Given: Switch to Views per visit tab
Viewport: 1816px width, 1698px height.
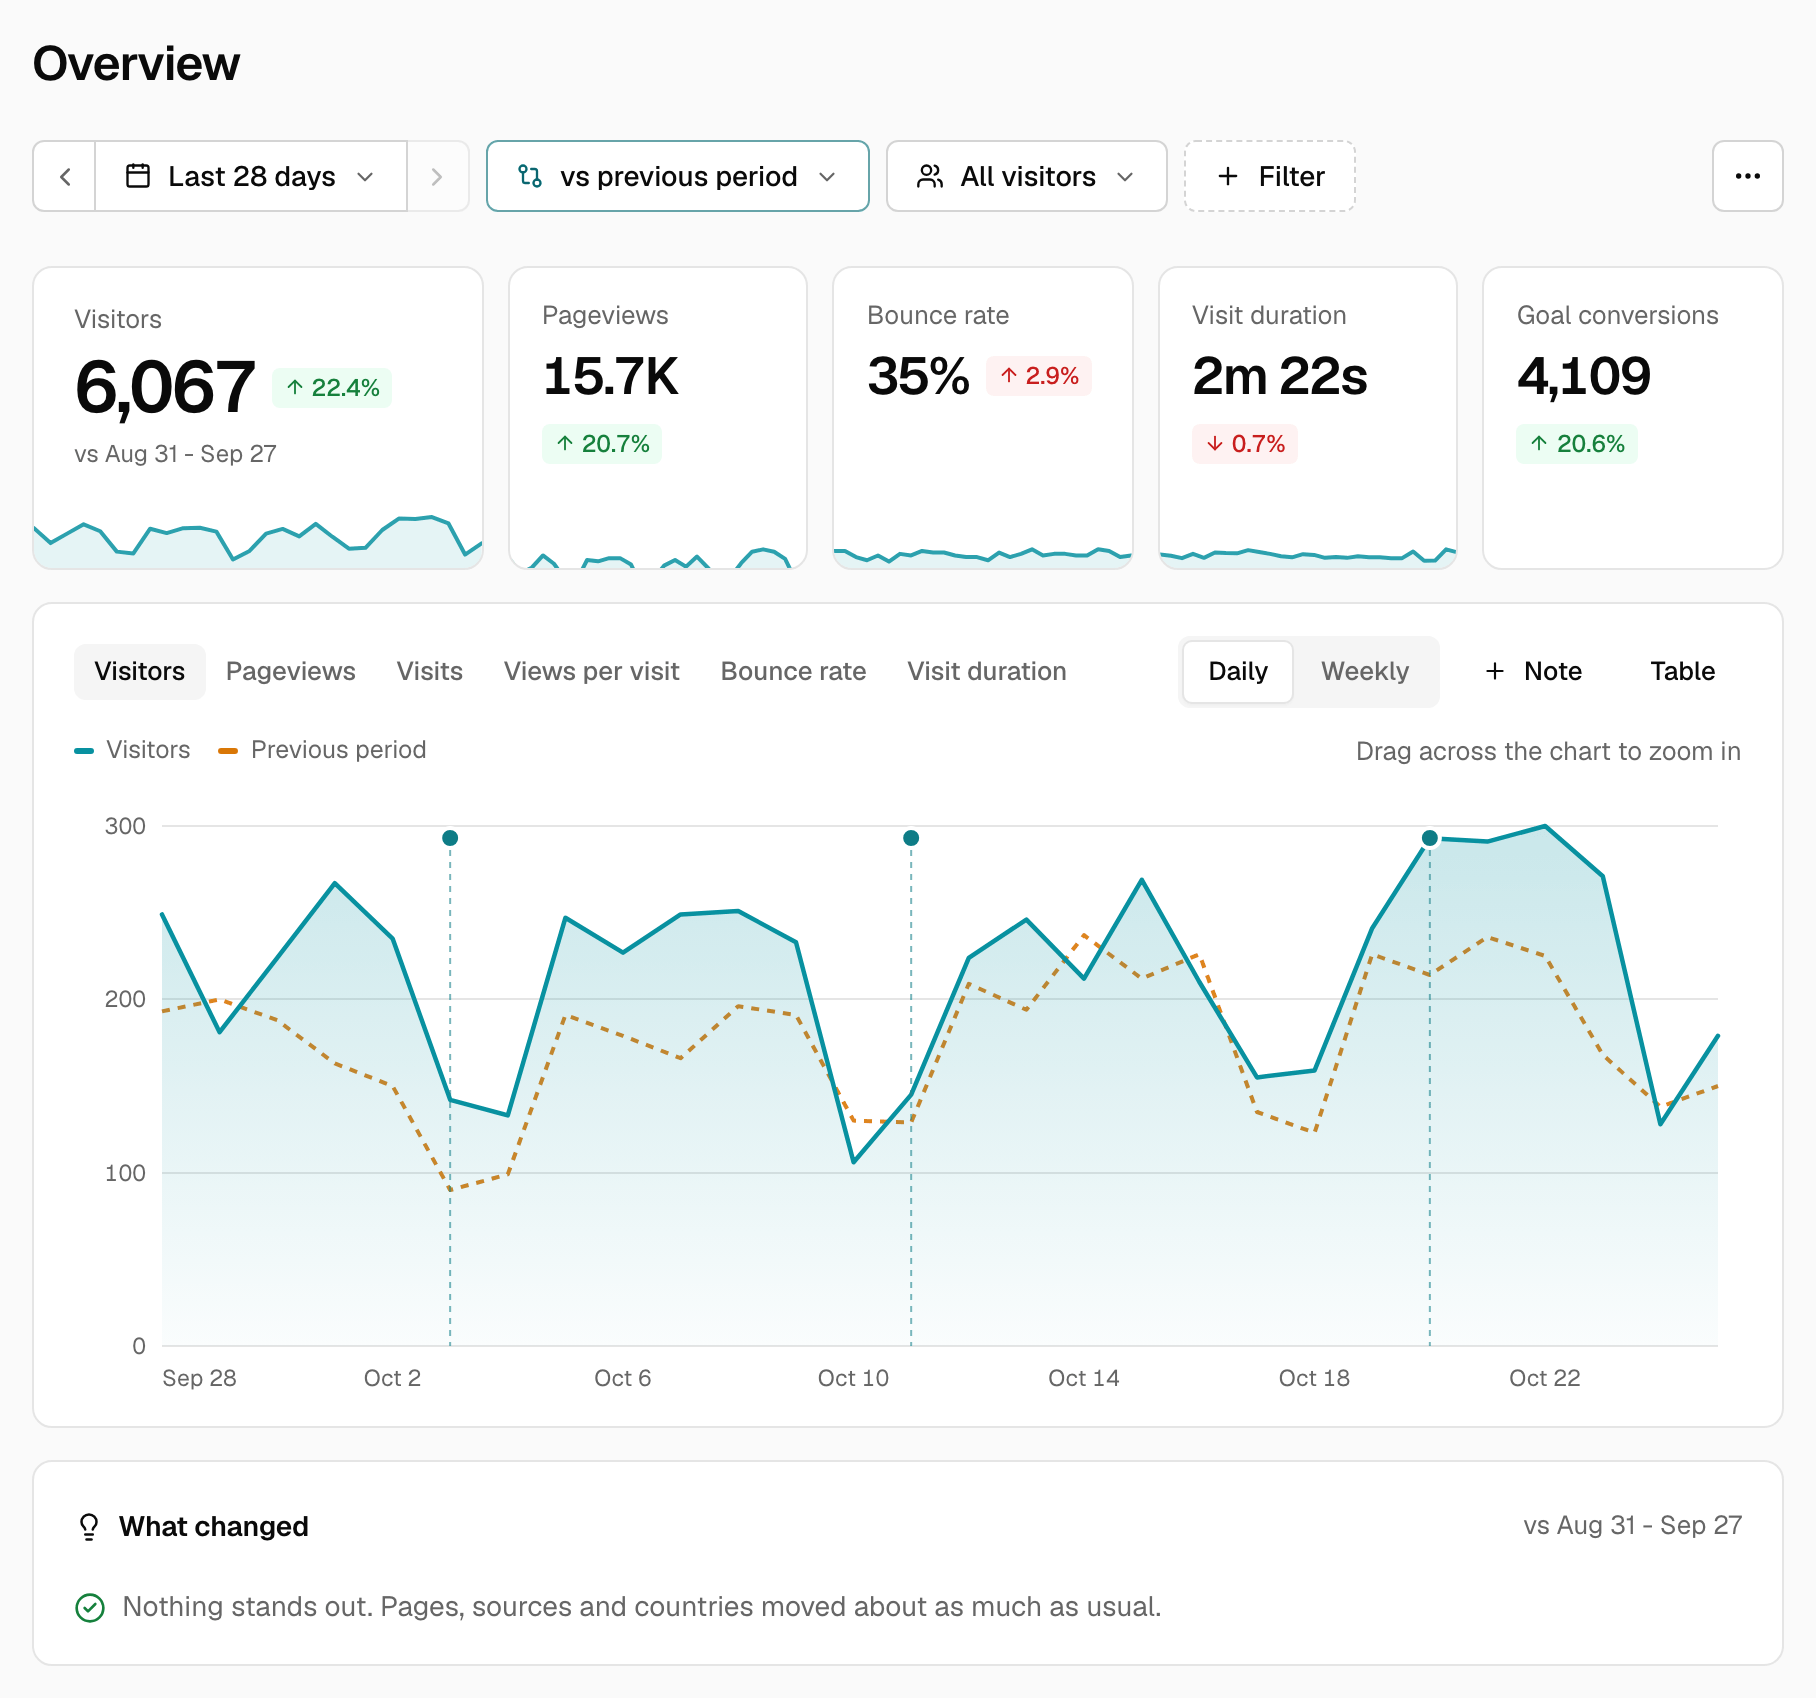Looking at the screenshot, I should tap(592, 671).
